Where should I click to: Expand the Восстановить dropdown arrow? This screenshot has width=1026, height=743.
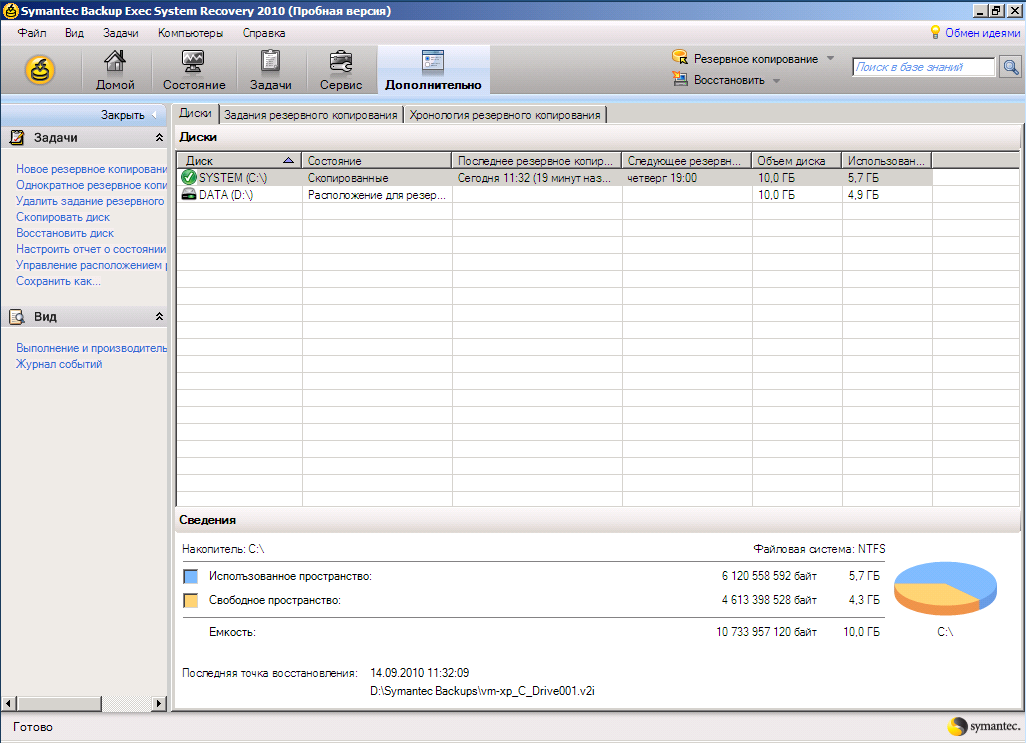(x=777, y=80)
